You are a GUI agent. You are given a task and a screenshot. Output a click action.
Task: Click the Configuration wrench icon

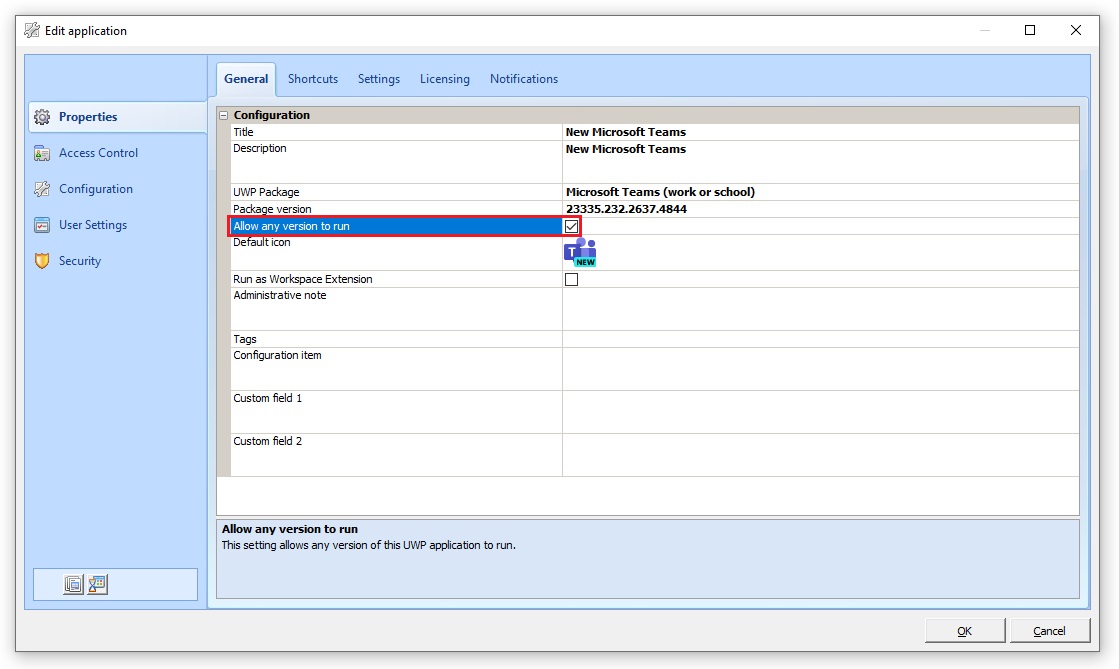click(x=42, y=189)
